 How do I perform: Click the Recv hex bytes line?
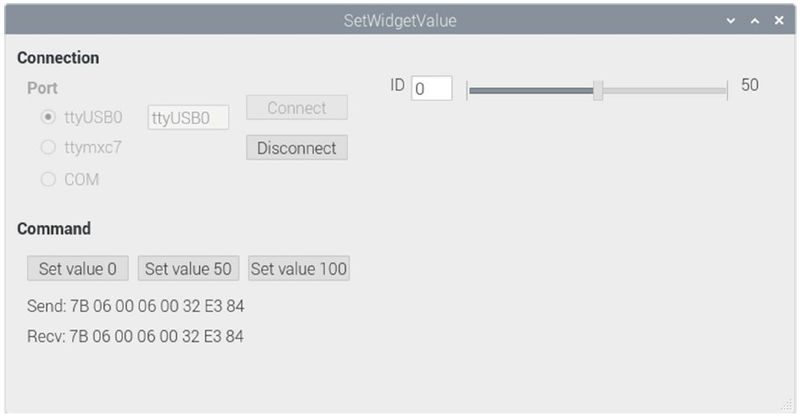click(x=135, y=336)
